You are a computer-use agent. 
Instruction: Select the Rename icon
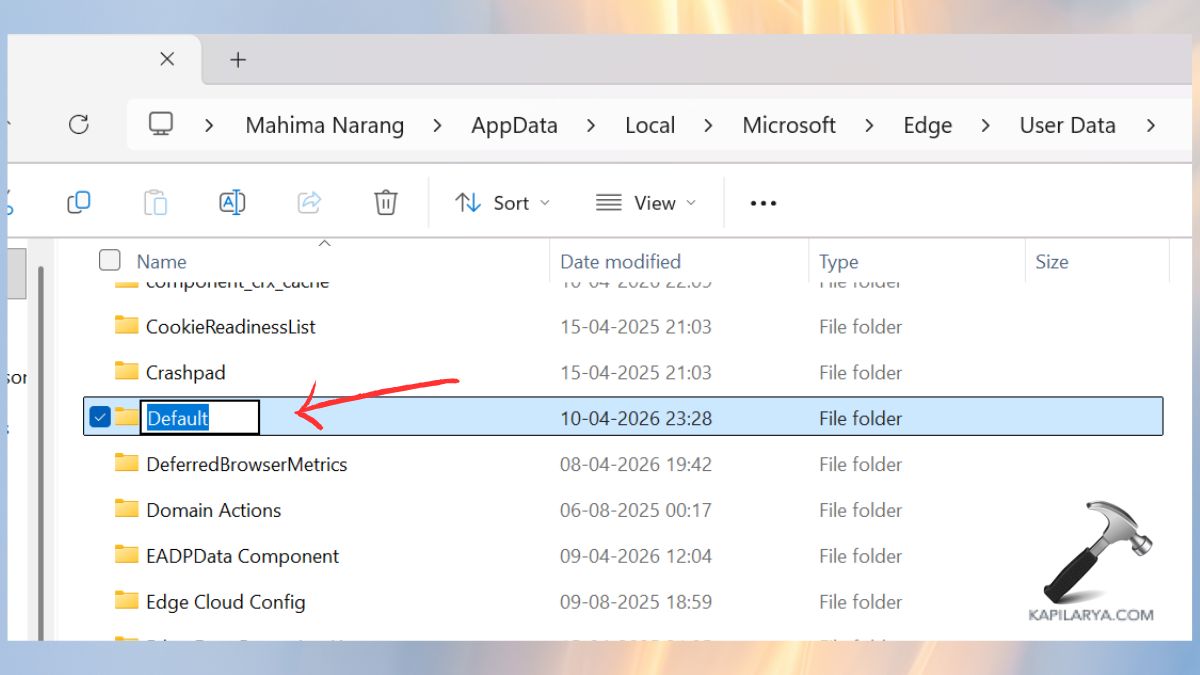coord(231,202)
